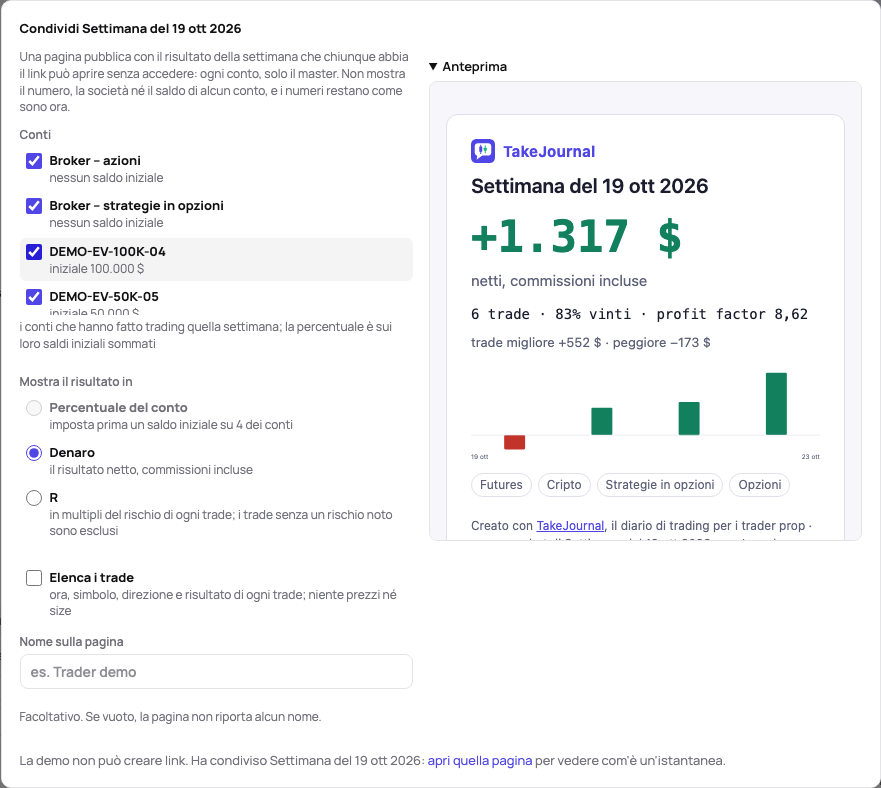Click the Opzioni tag chip
This screenshot has height=788, width=881.
point(760,485)
